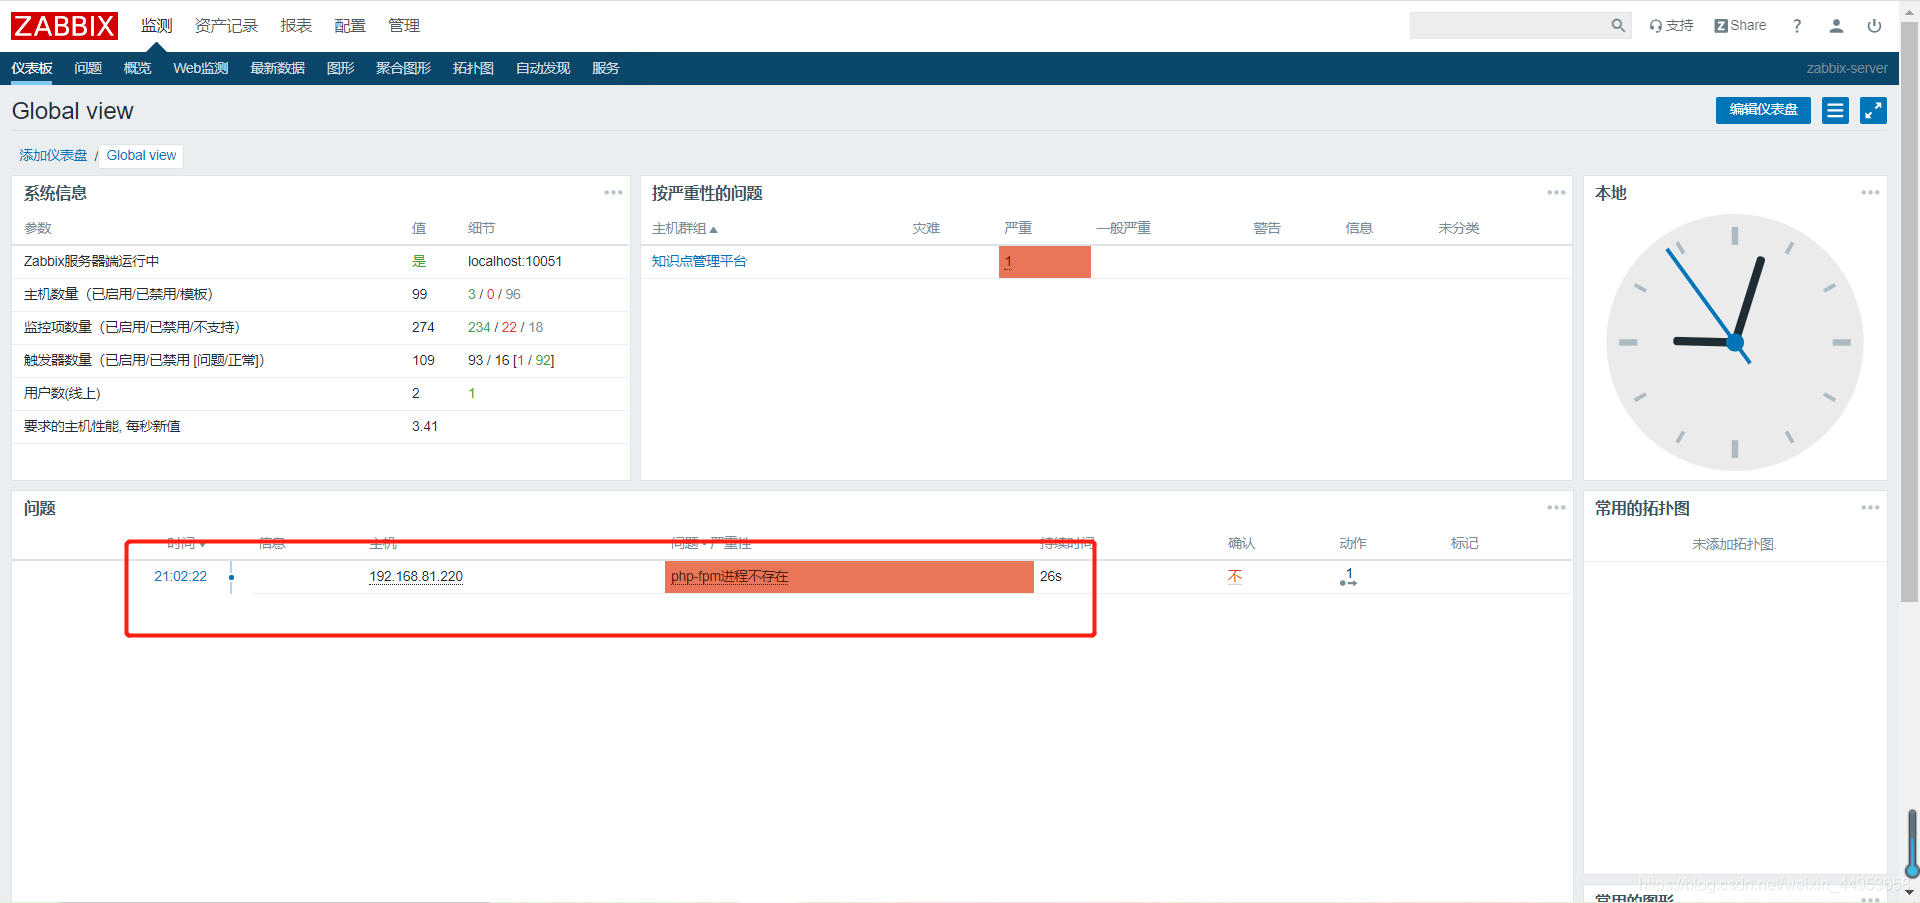Switch to the 概览 submenu tab
This screenshot has height=903, width=1920.
point(137,68)
